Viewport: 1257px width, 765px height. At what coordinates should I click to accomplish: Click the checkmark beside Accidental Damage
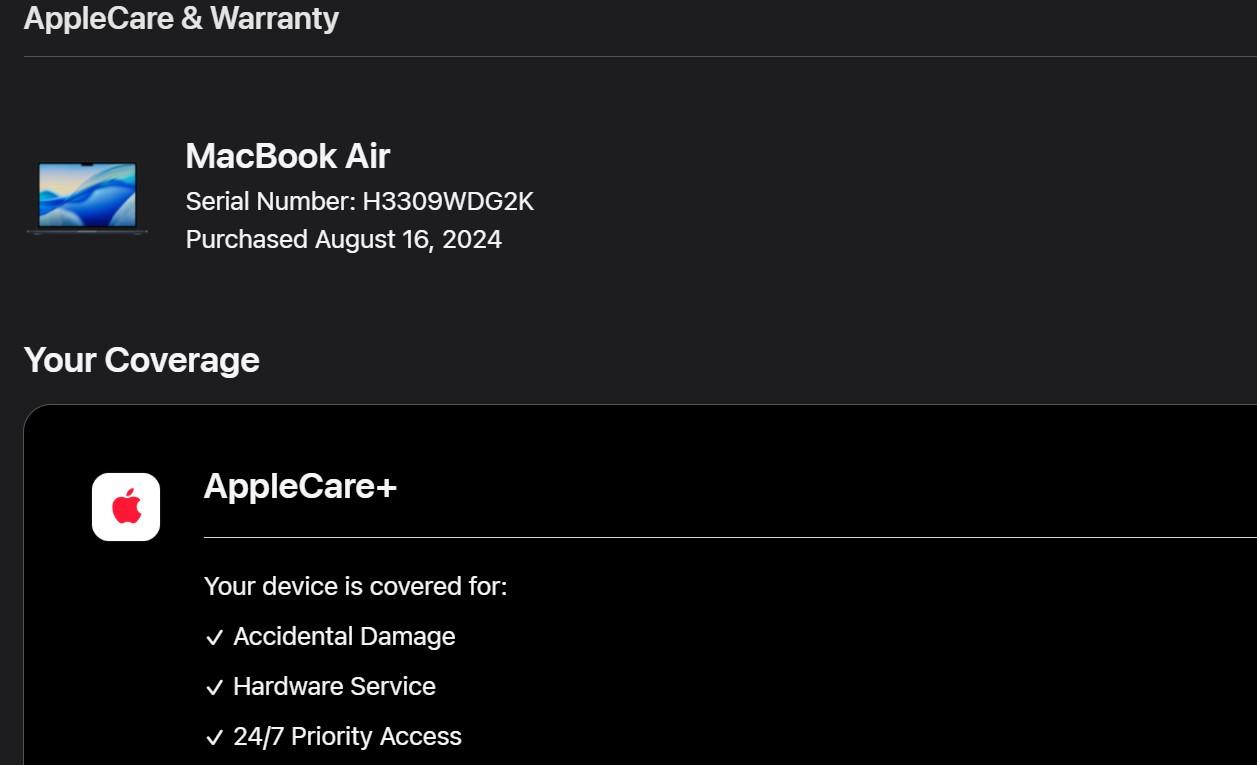(214, 638)
